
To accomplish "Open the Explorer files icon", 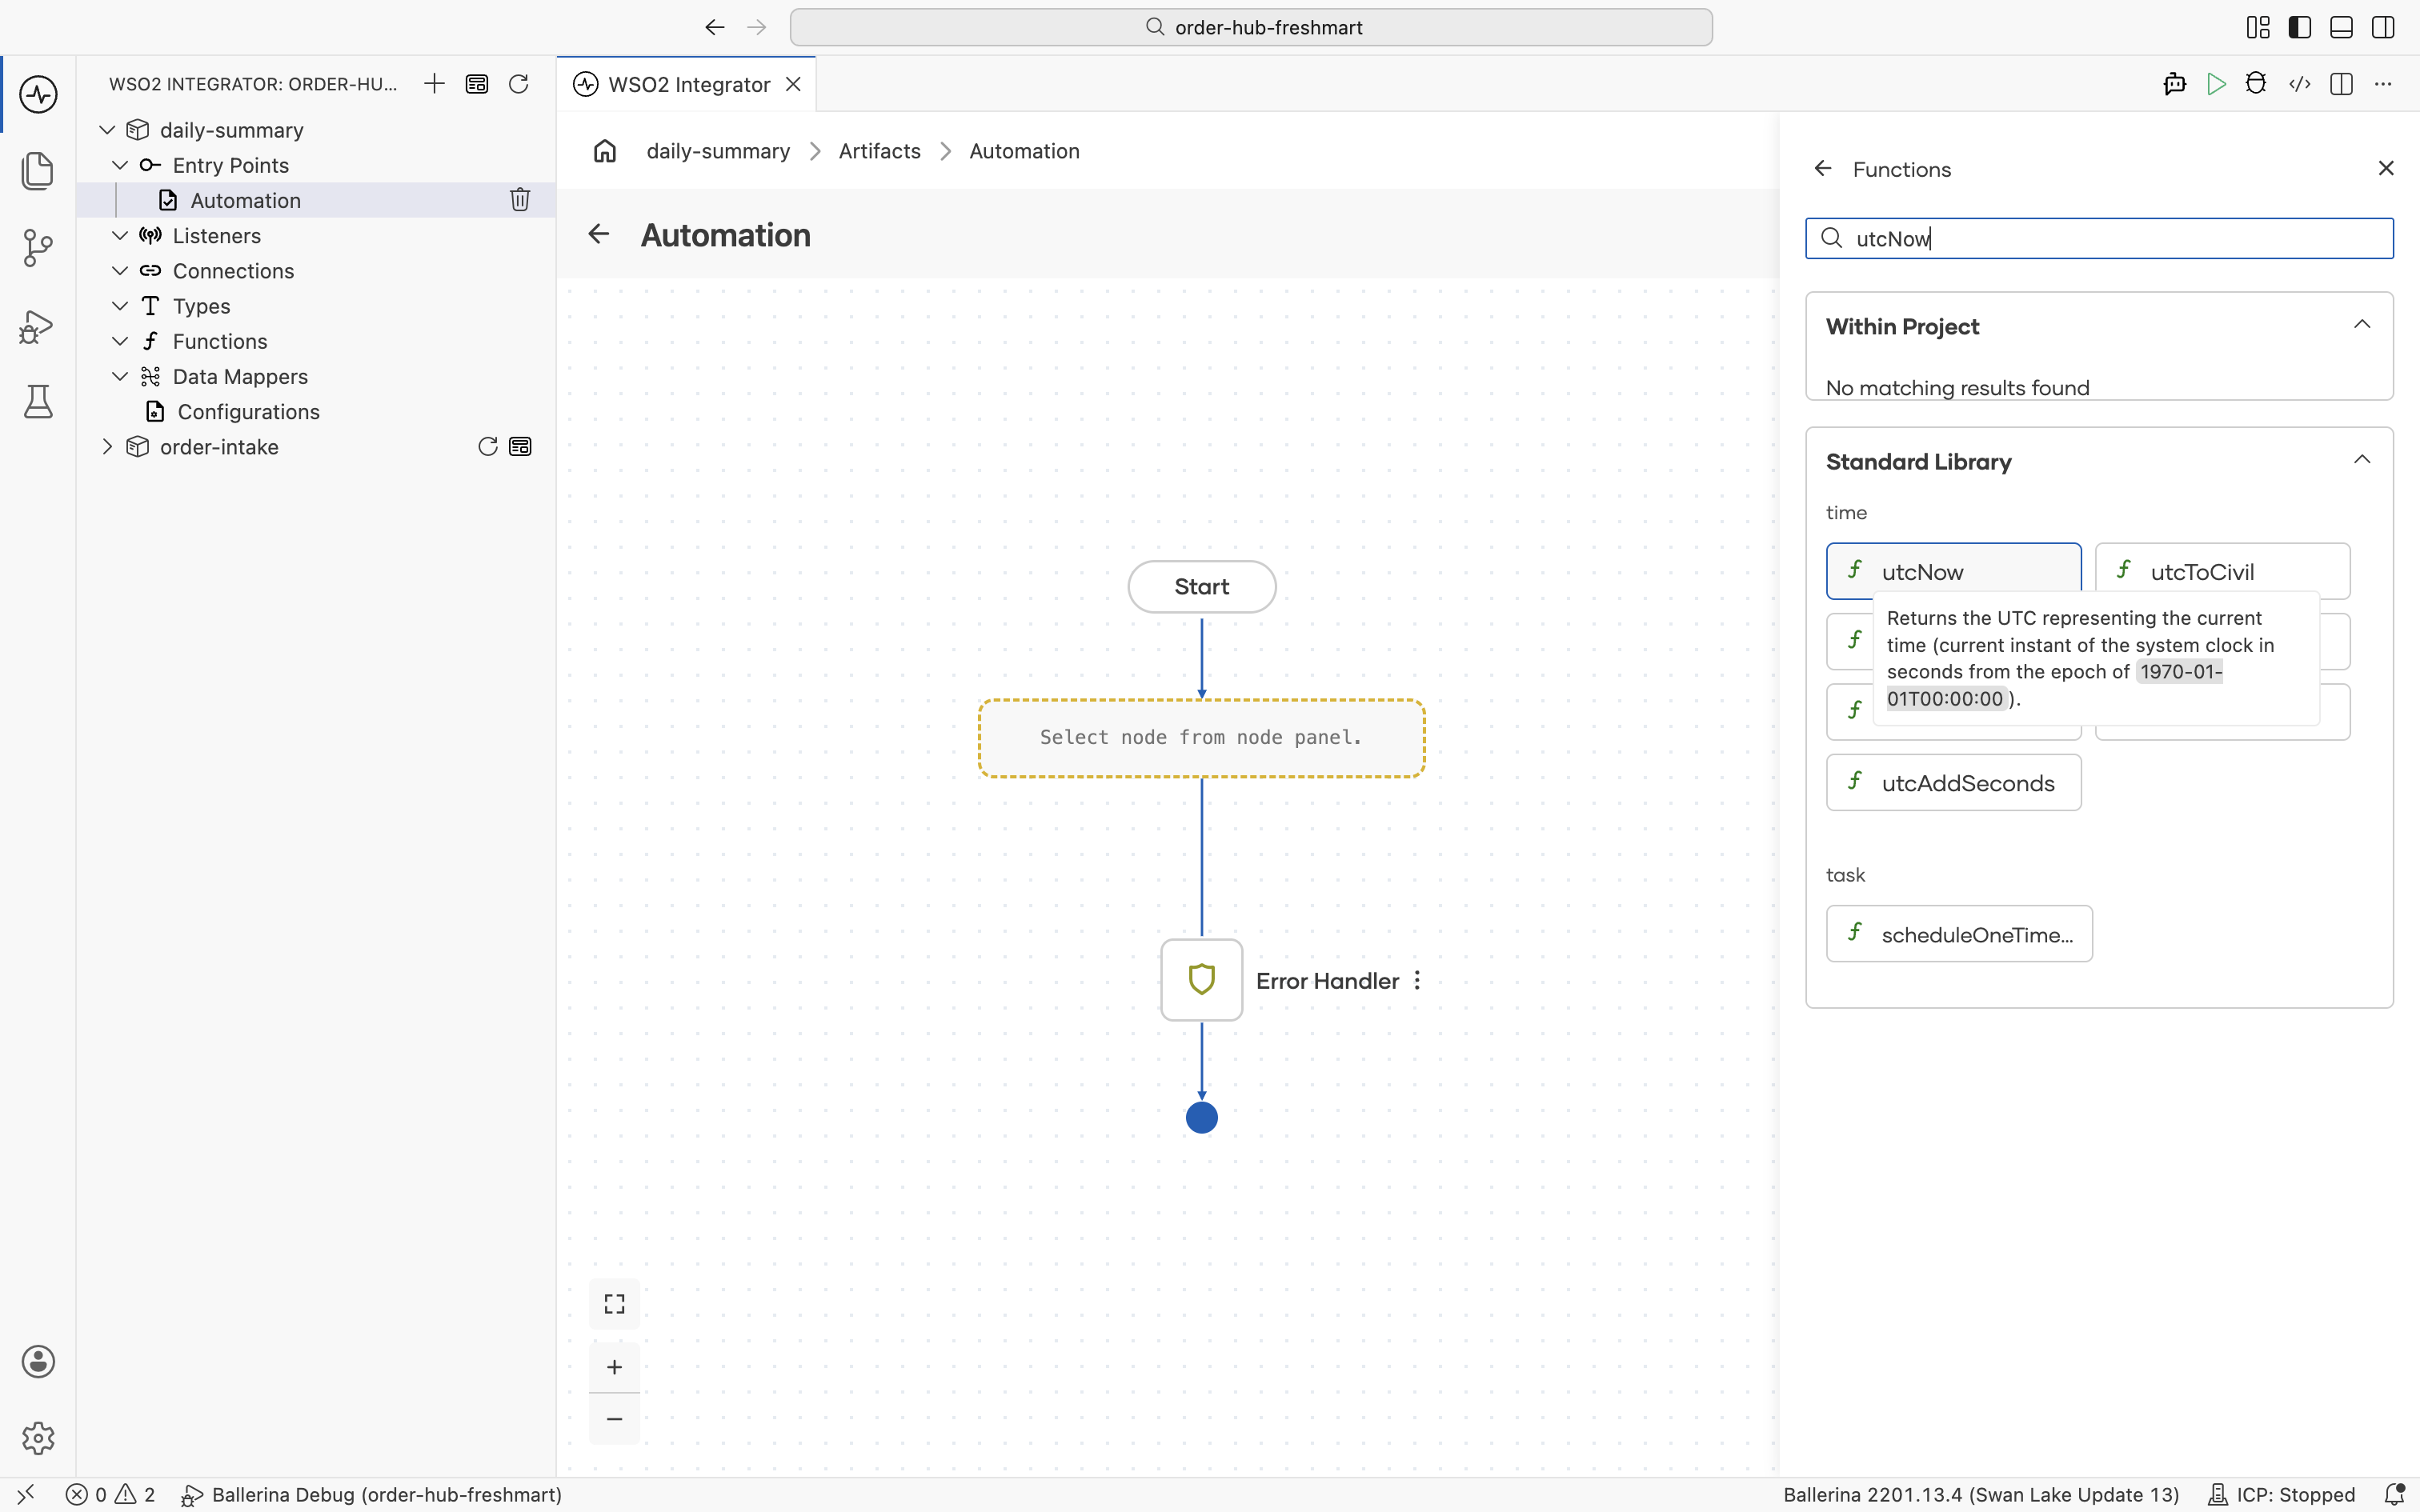I will click(38, 171).
